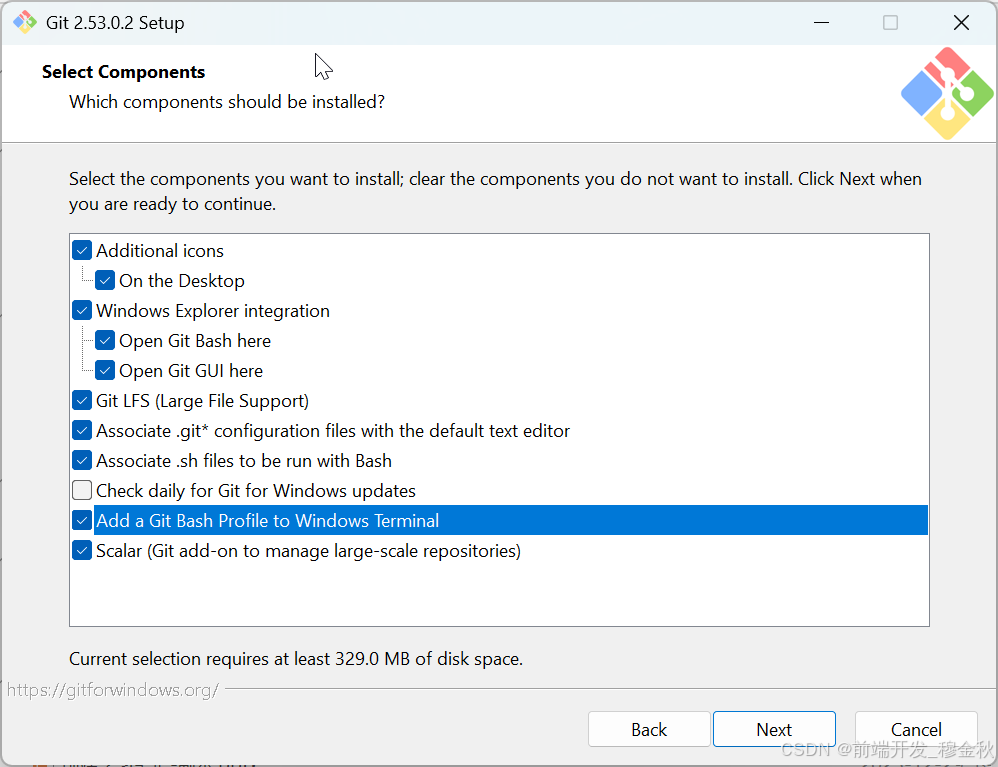The image size is (998, 767).
Task: Click the Next button
Action: [774, 729]
